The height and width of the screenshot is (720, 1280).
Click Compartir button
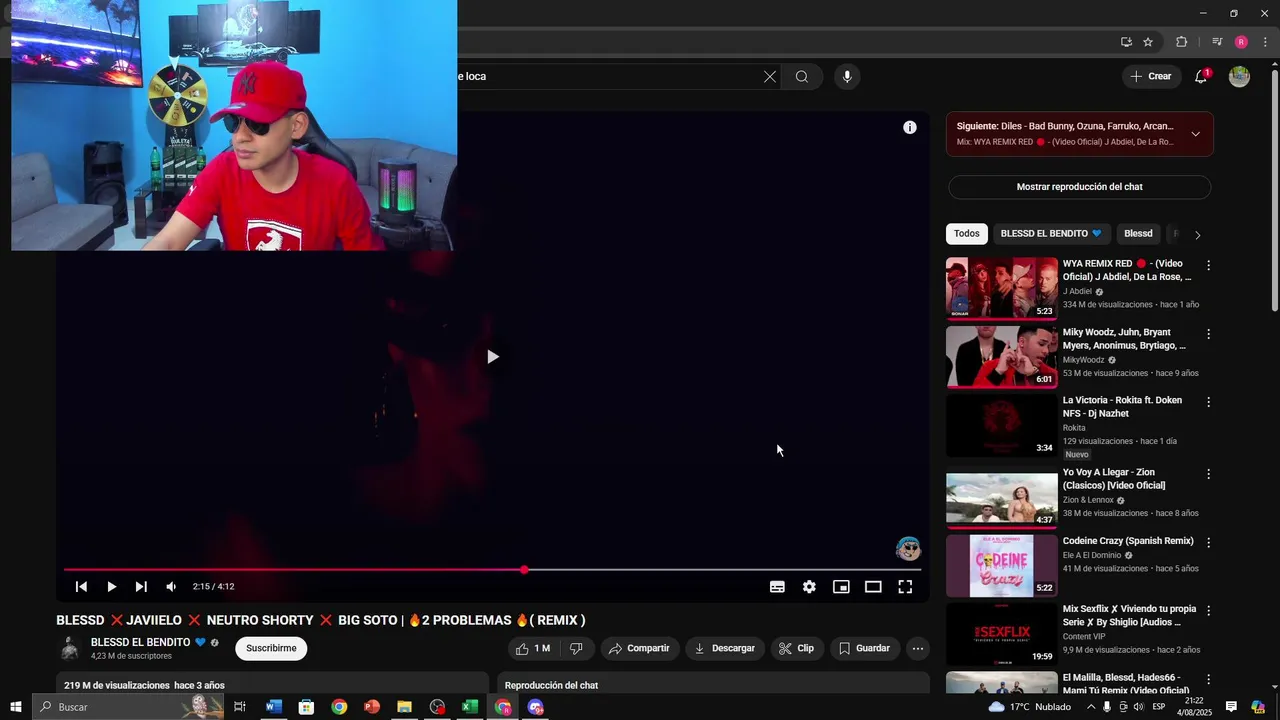[x=639, y=648]
